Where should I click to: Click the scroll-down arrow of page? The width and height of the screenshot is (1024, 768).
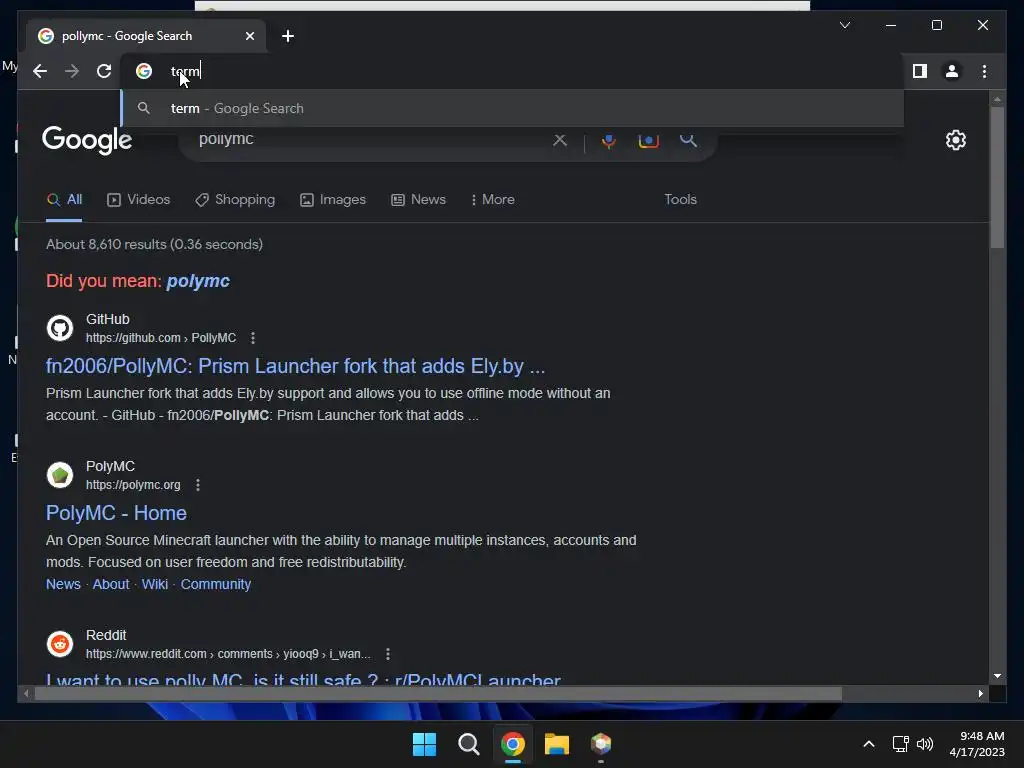(997, 676)
